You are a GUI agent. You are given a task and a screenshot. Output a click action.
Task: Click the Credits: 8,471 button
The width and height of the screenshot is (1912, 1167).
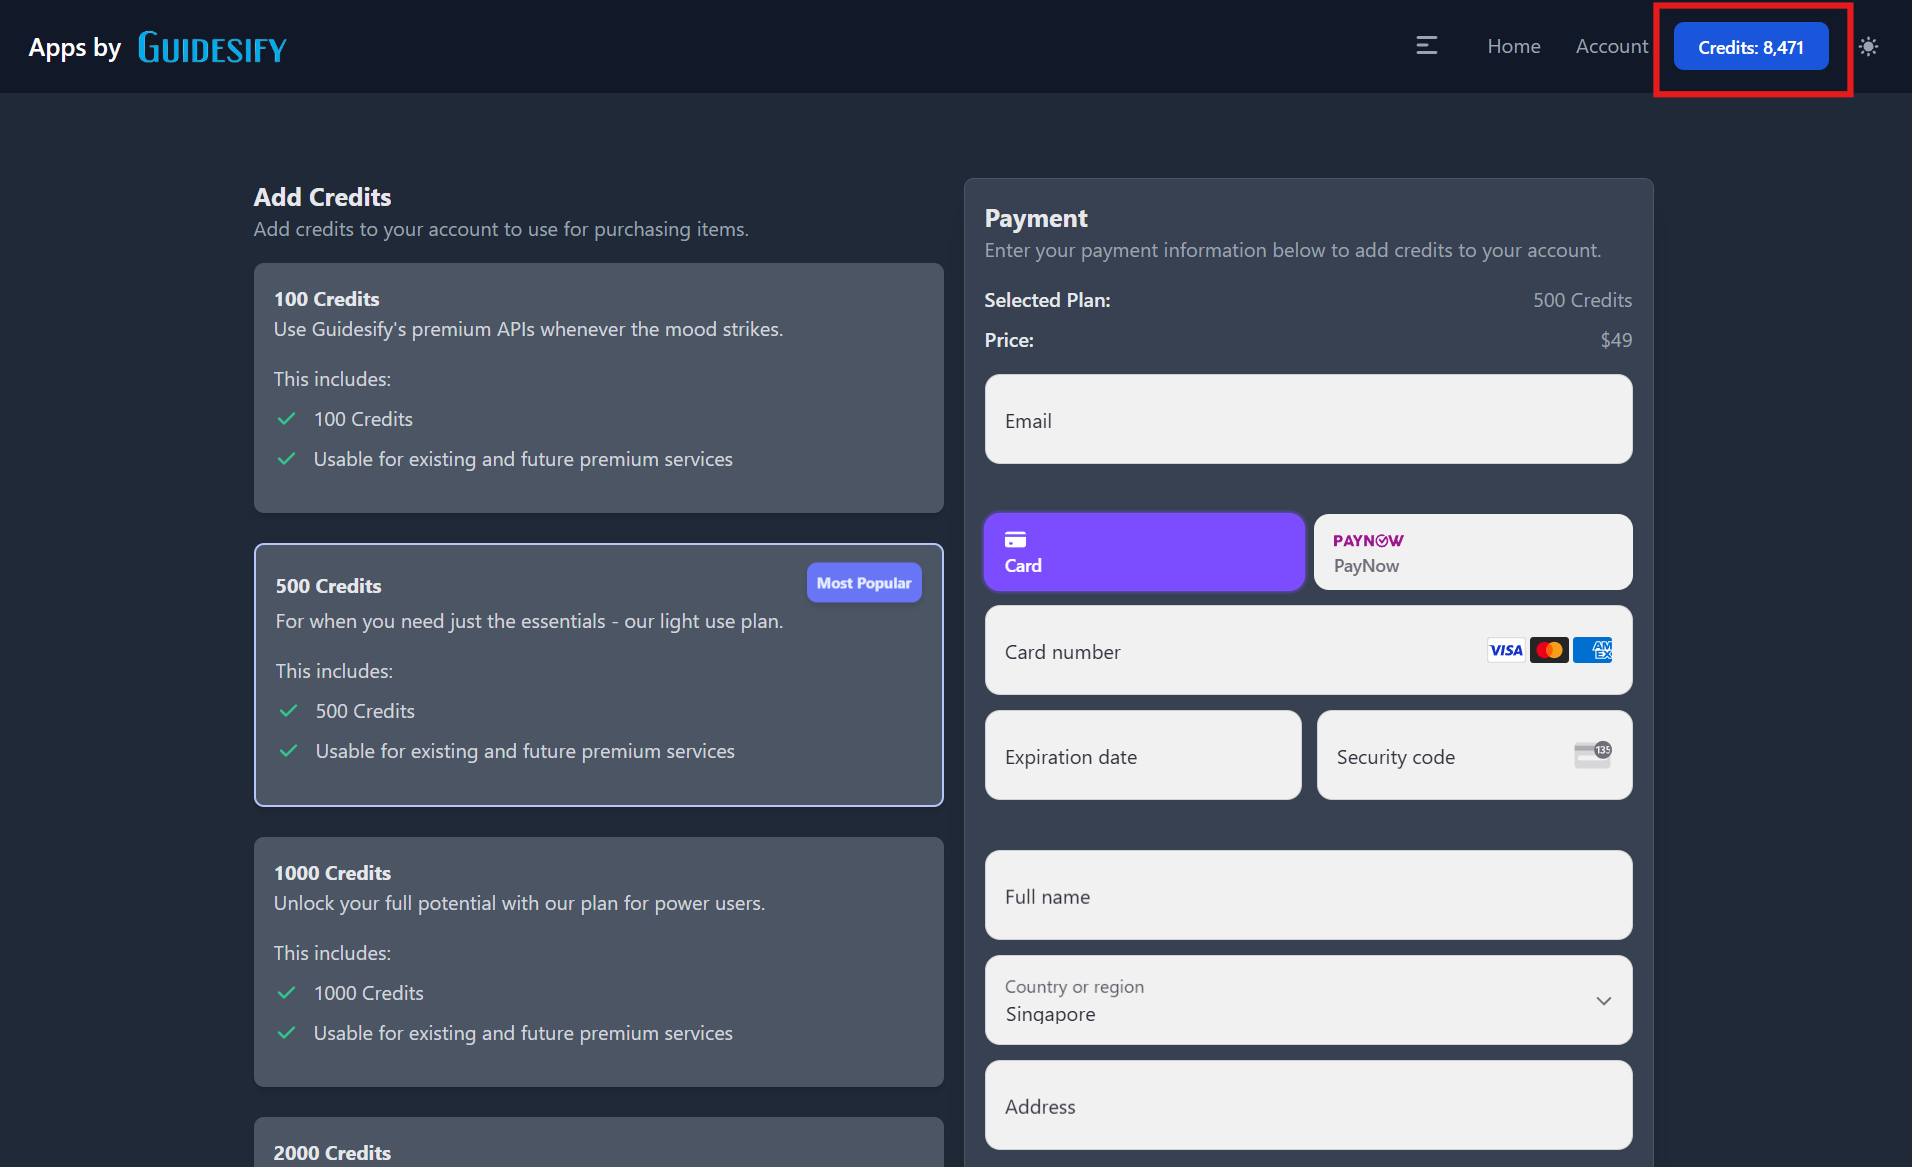(1750, 47)
